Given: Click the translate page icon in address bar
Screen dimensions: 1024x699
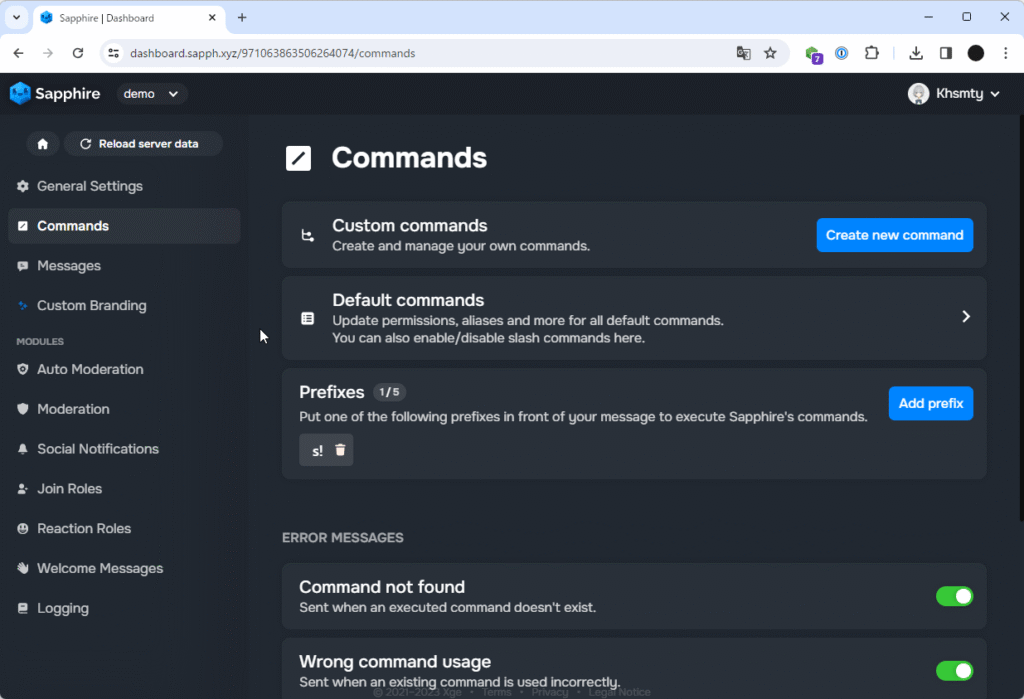Looking at the screenshot, I should point(743,53).
